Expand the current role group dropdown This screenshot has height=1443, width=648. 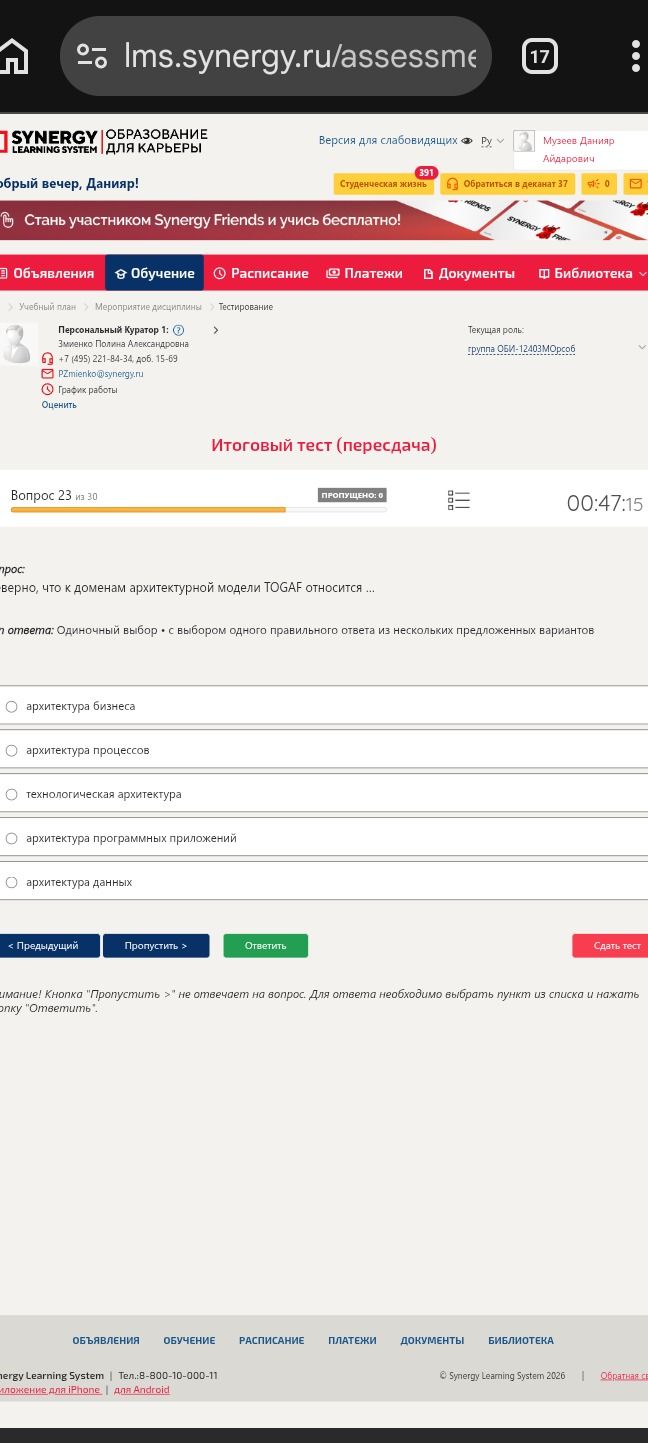point(642,347)
